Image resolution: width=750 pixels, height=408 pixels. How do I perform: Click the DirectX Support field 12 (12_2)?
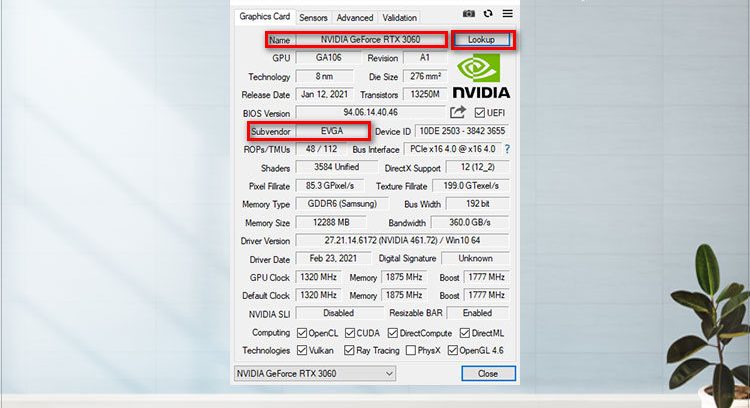(477, 167)
